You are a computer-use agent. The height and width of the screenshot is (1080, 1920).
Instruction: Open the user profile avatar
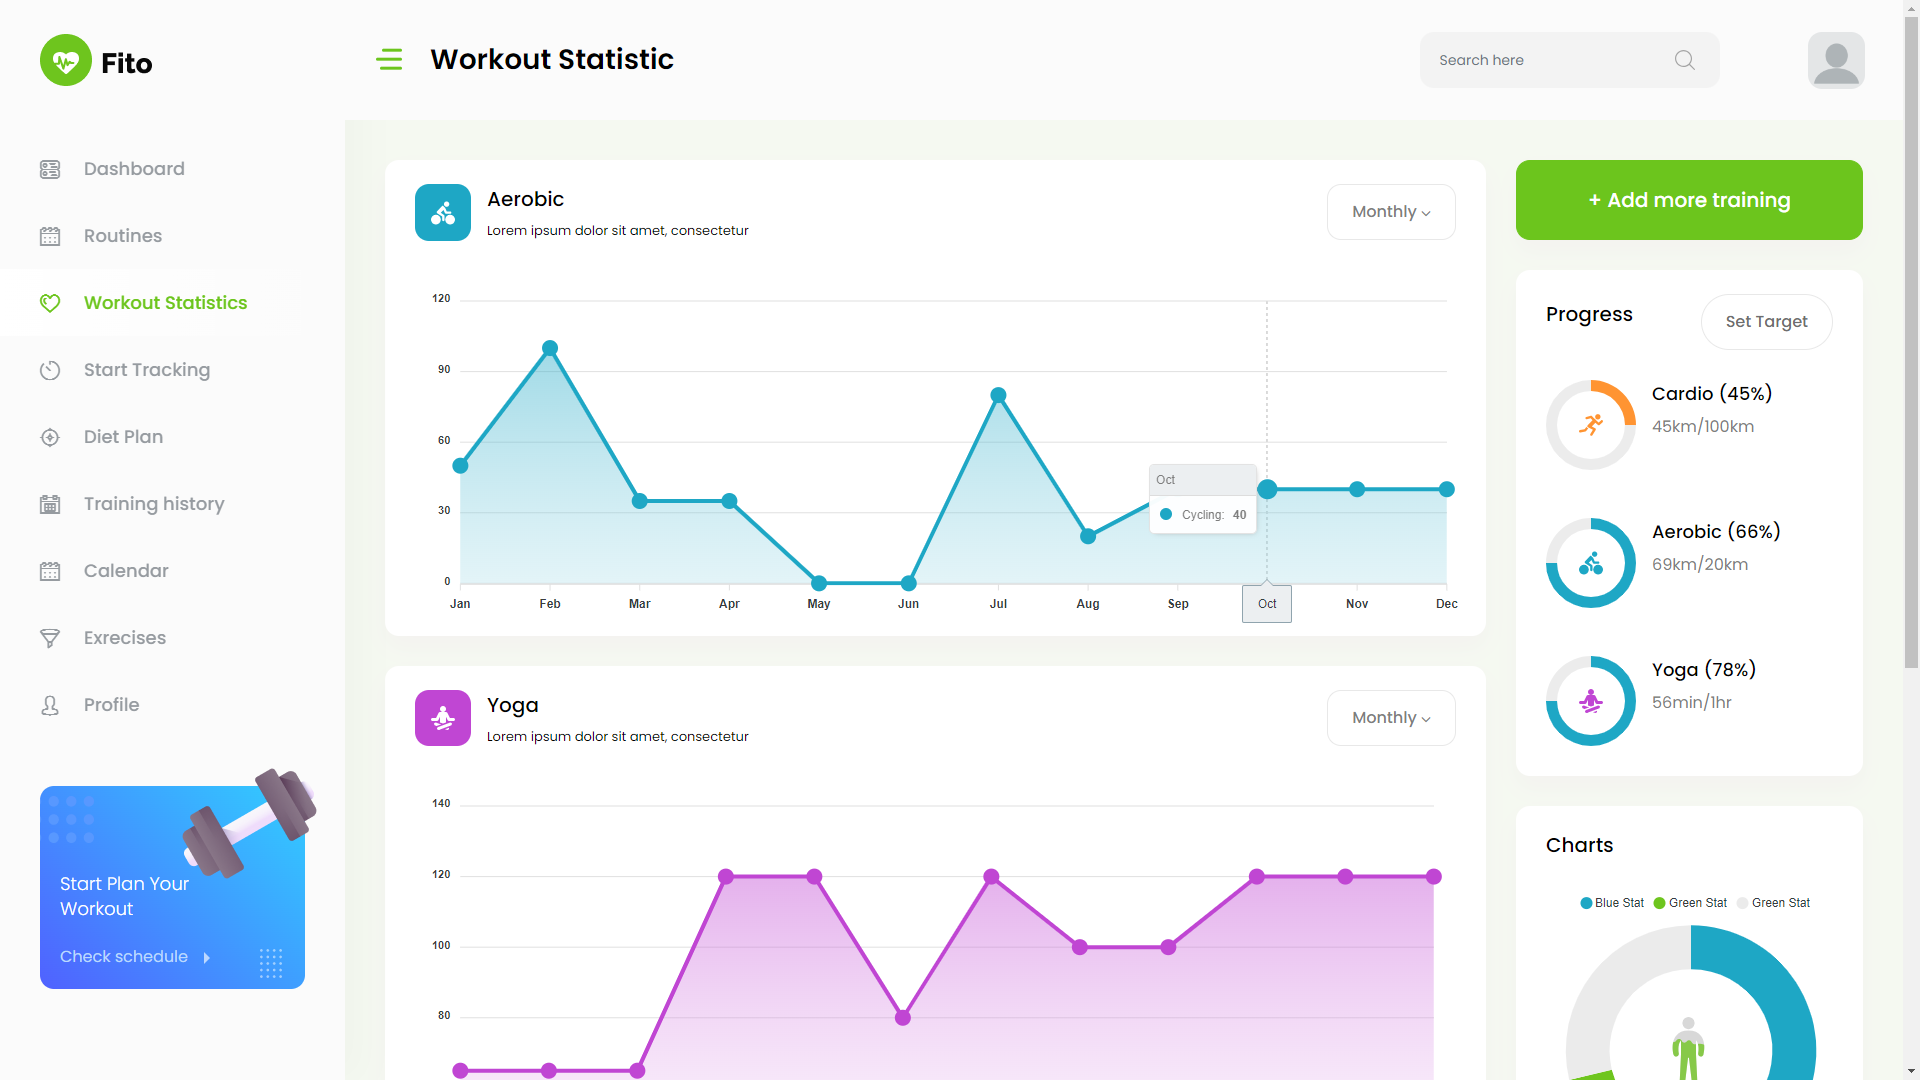click(x=1835, y=60)
